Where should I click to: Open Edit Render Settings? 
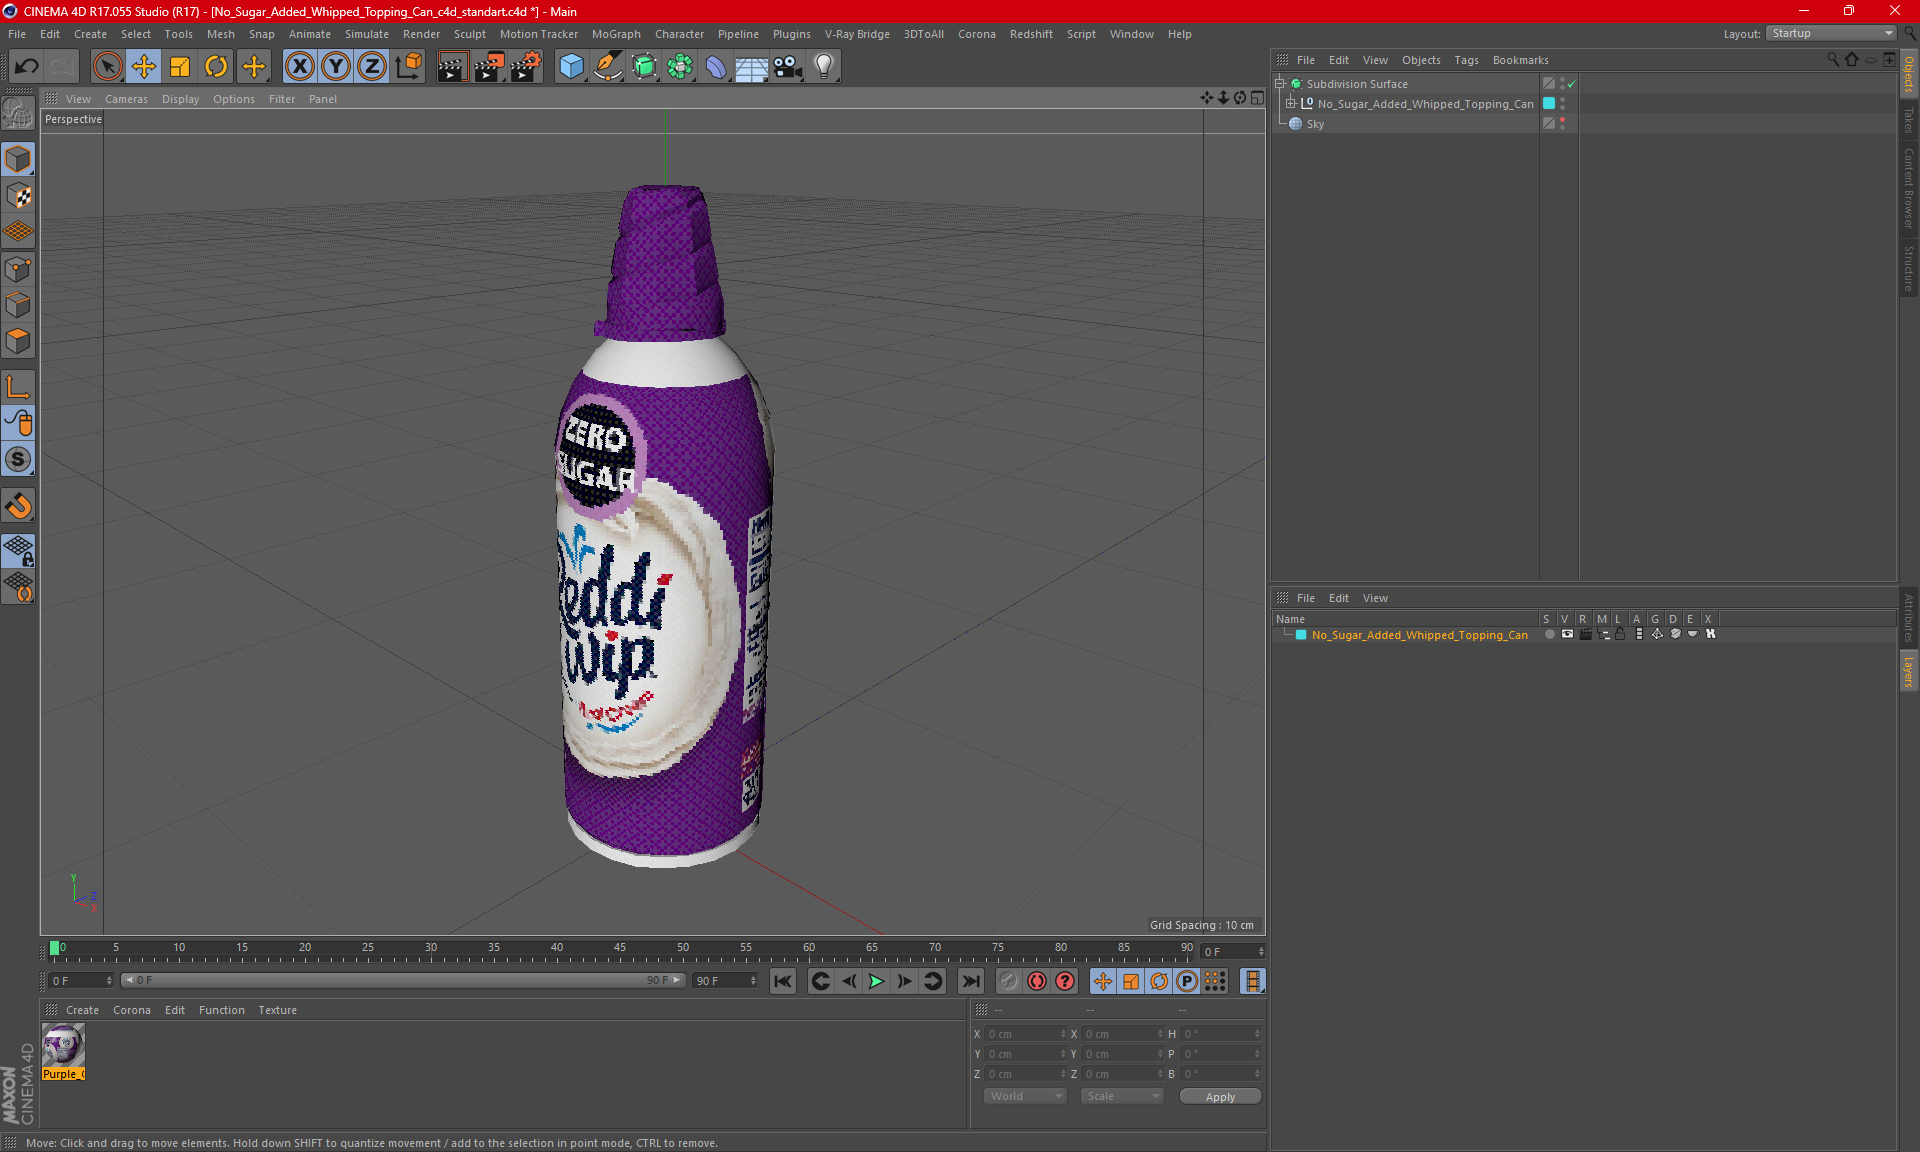point(526,67)
